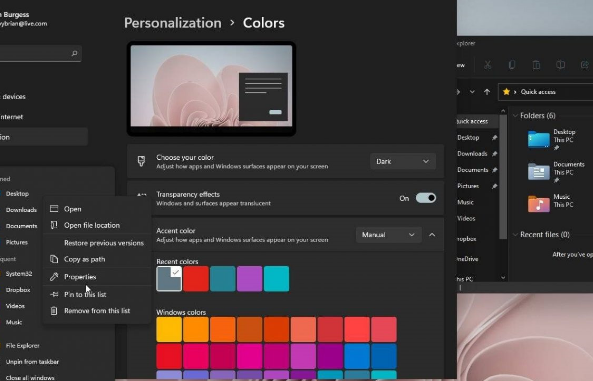Open the Desktop folder icon in Explorer Folders

(x=539, y=139)
